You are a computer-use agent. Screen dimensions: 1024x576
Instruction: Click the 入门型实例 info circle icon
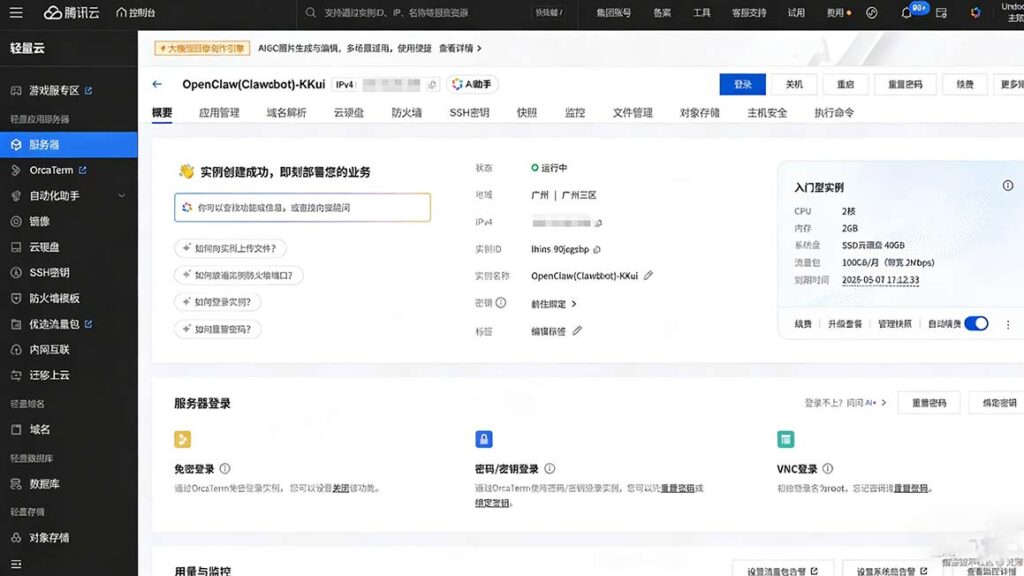coord(1008,185)
